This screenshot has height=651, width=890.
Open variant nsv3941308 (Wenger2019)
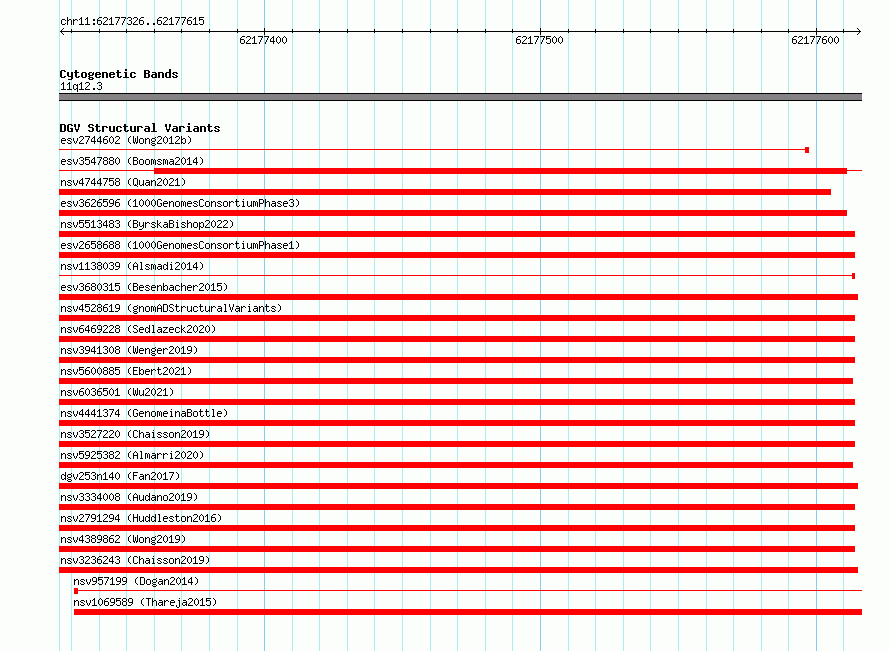[x=129, y=350]
